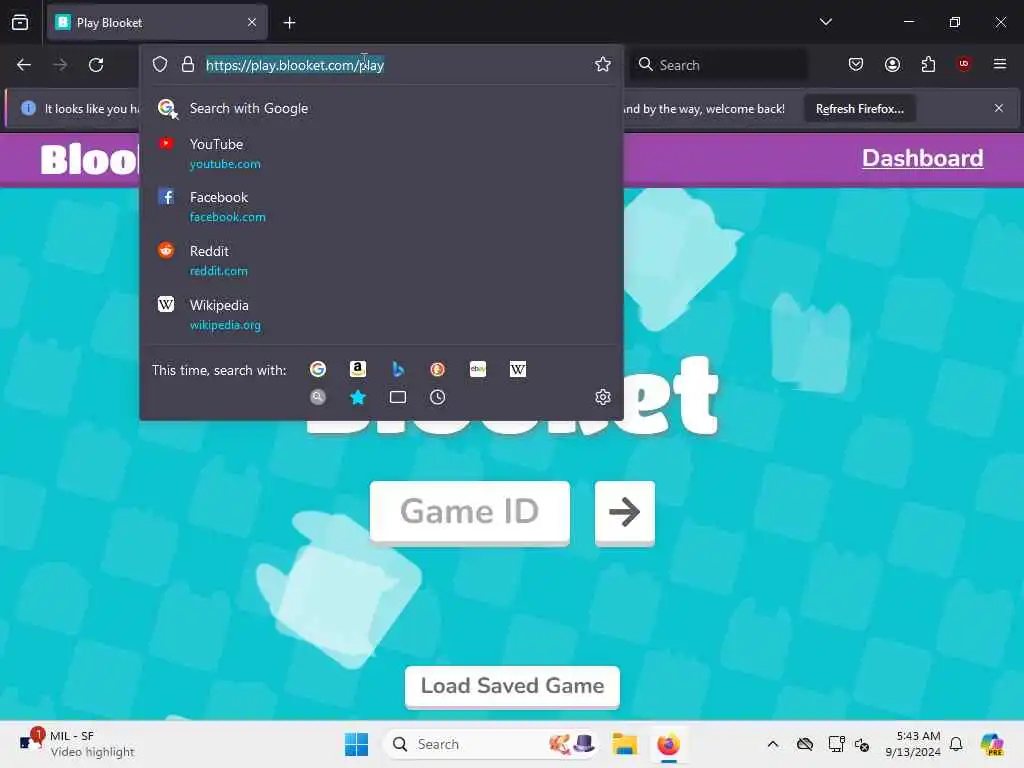Open the tracking protection shield icon

[160, 64]
